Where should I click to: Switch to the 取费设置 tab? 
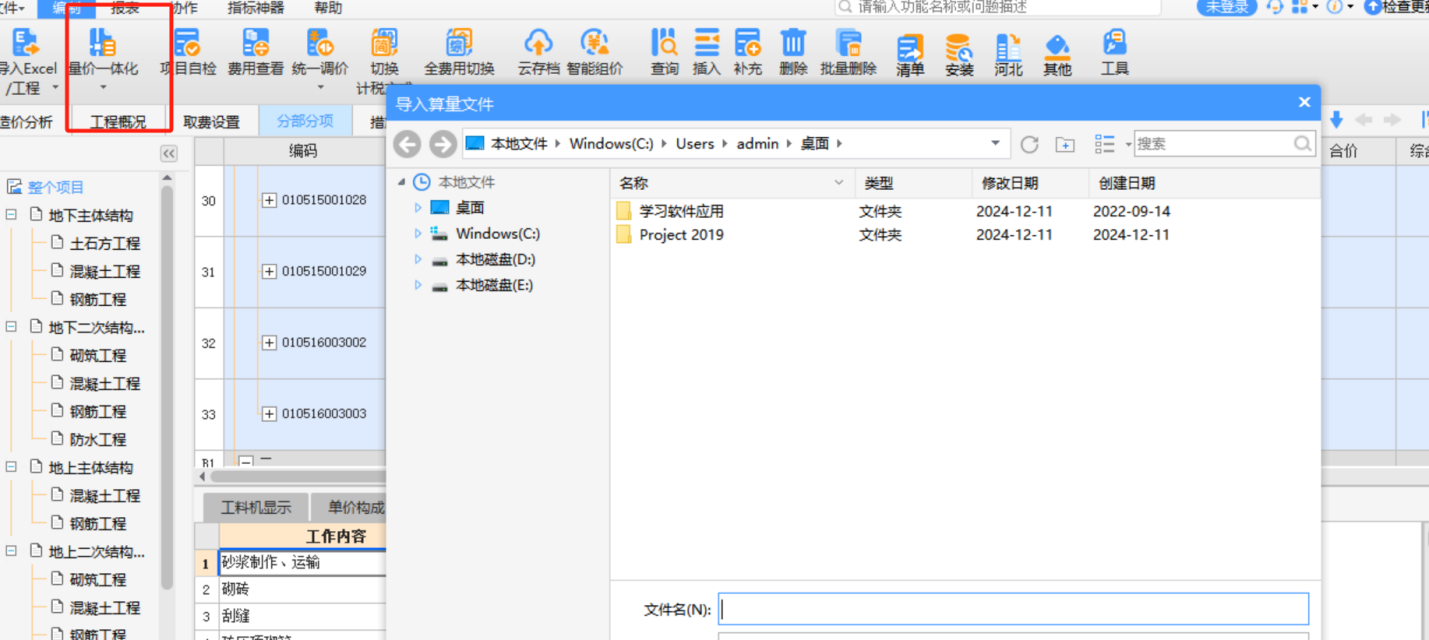[212, 122]
